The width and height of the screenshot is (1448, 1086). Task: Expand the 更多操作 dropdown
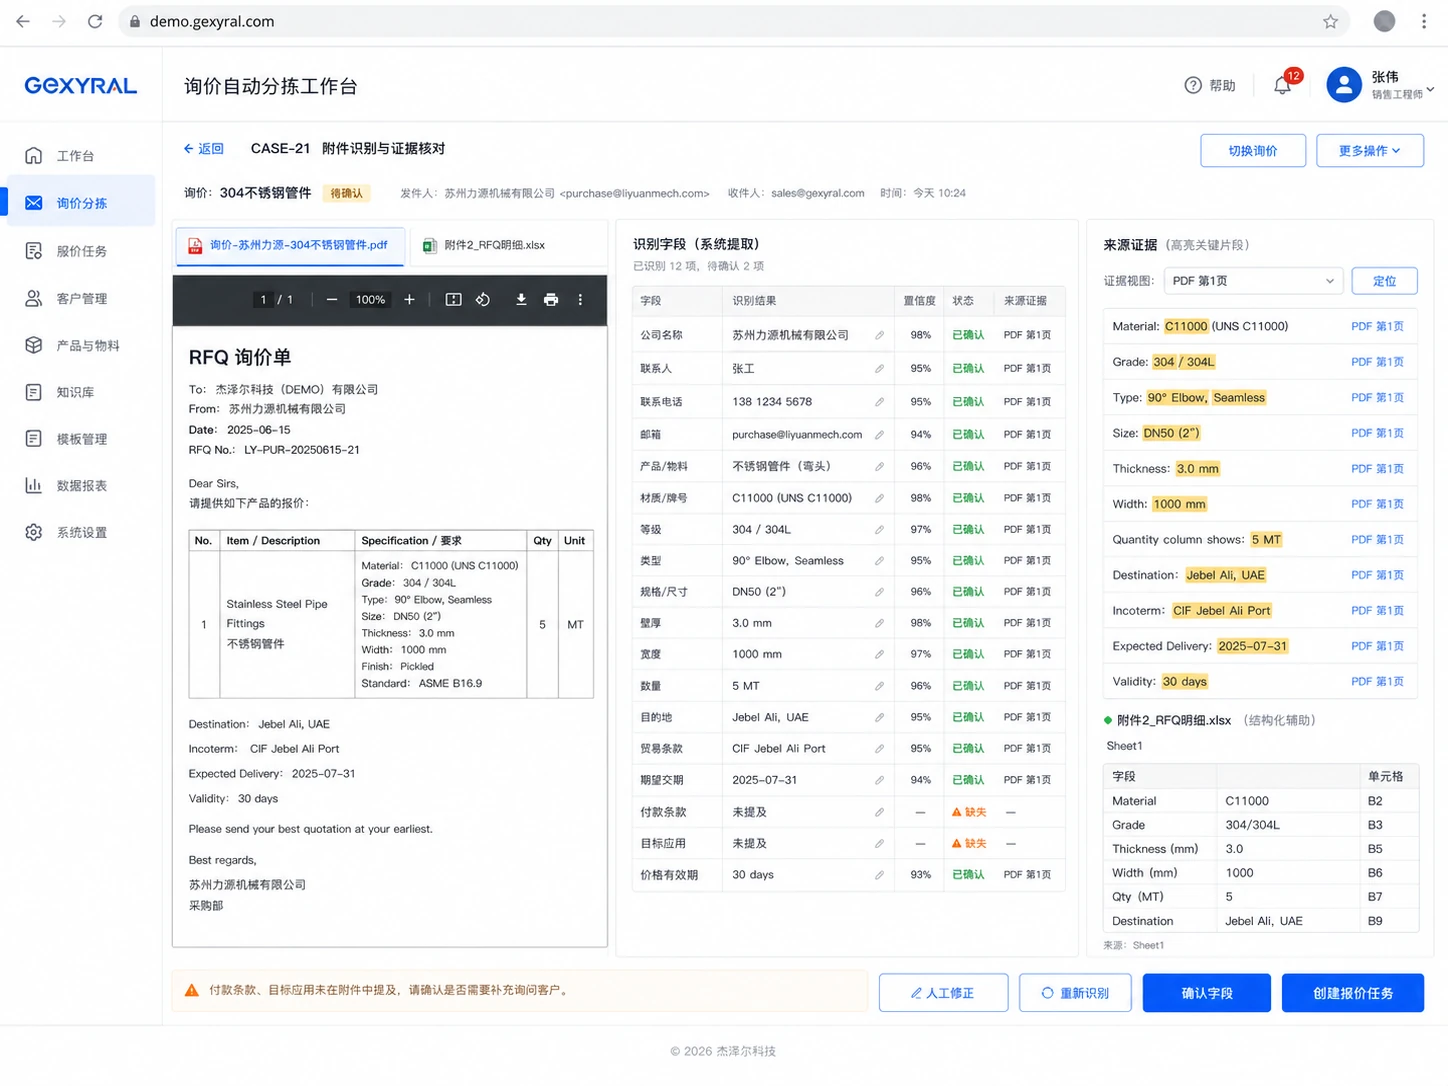1370,151
